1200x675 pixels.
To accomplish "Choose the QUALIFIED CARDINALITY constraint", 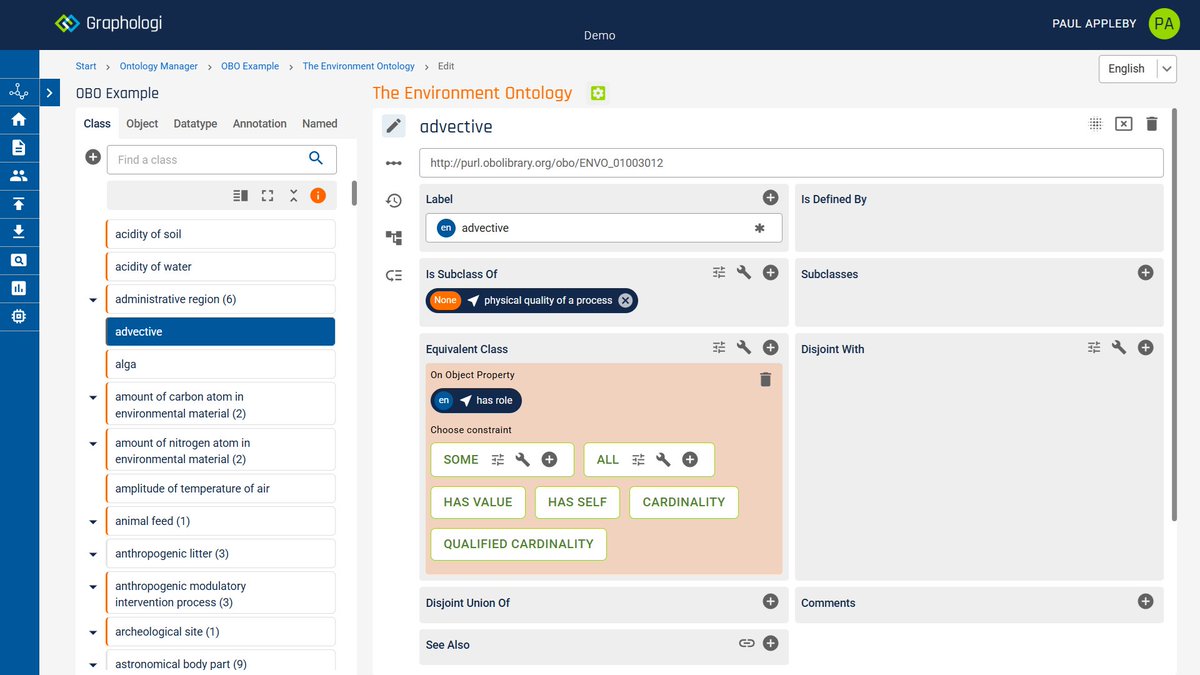I will click(x=519, y=544).
